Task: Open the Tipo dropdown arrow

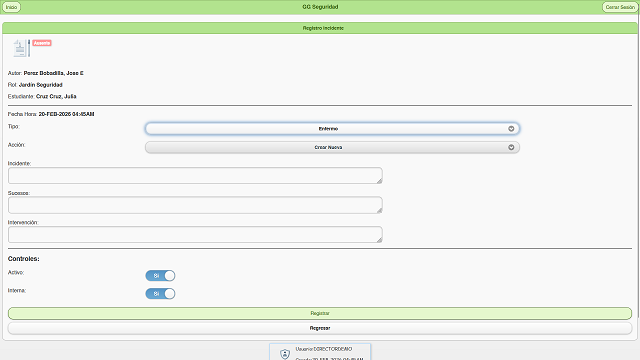Action: click(x=511, y=129)
